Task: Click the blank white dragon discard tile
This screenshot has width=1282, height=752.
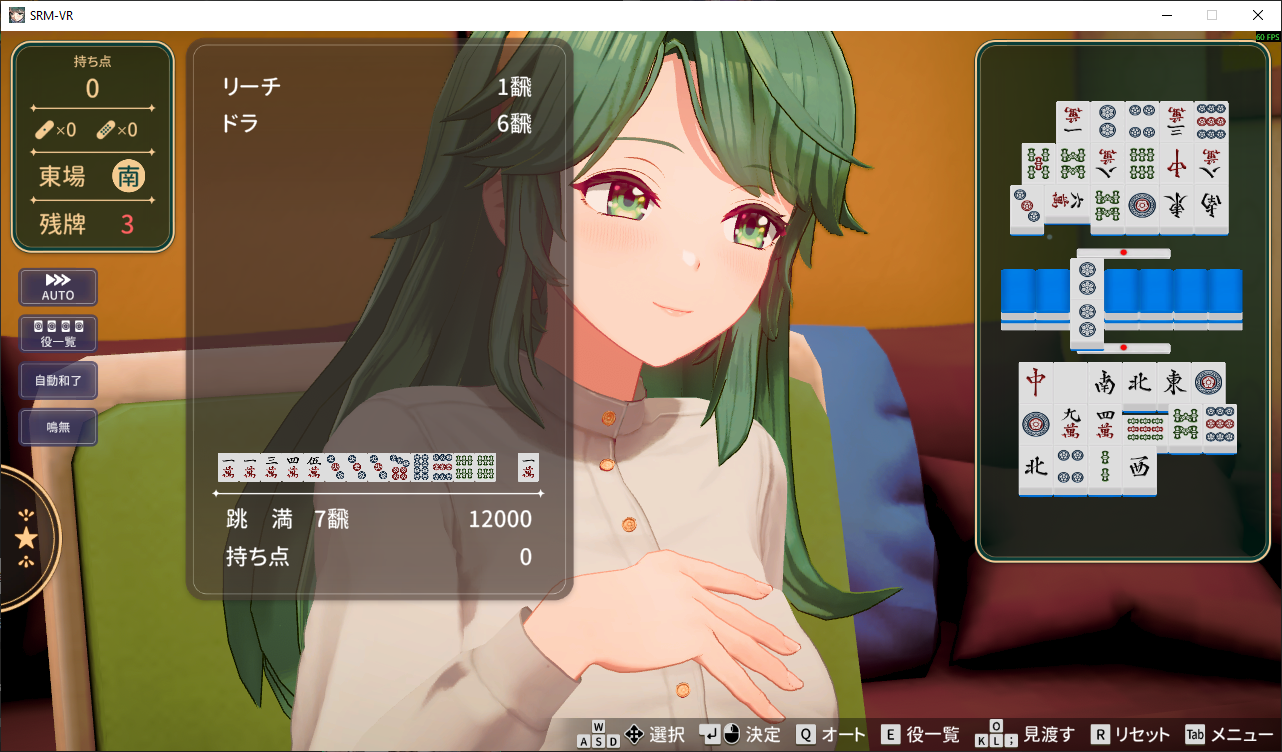Action: tap(1070, 383)
